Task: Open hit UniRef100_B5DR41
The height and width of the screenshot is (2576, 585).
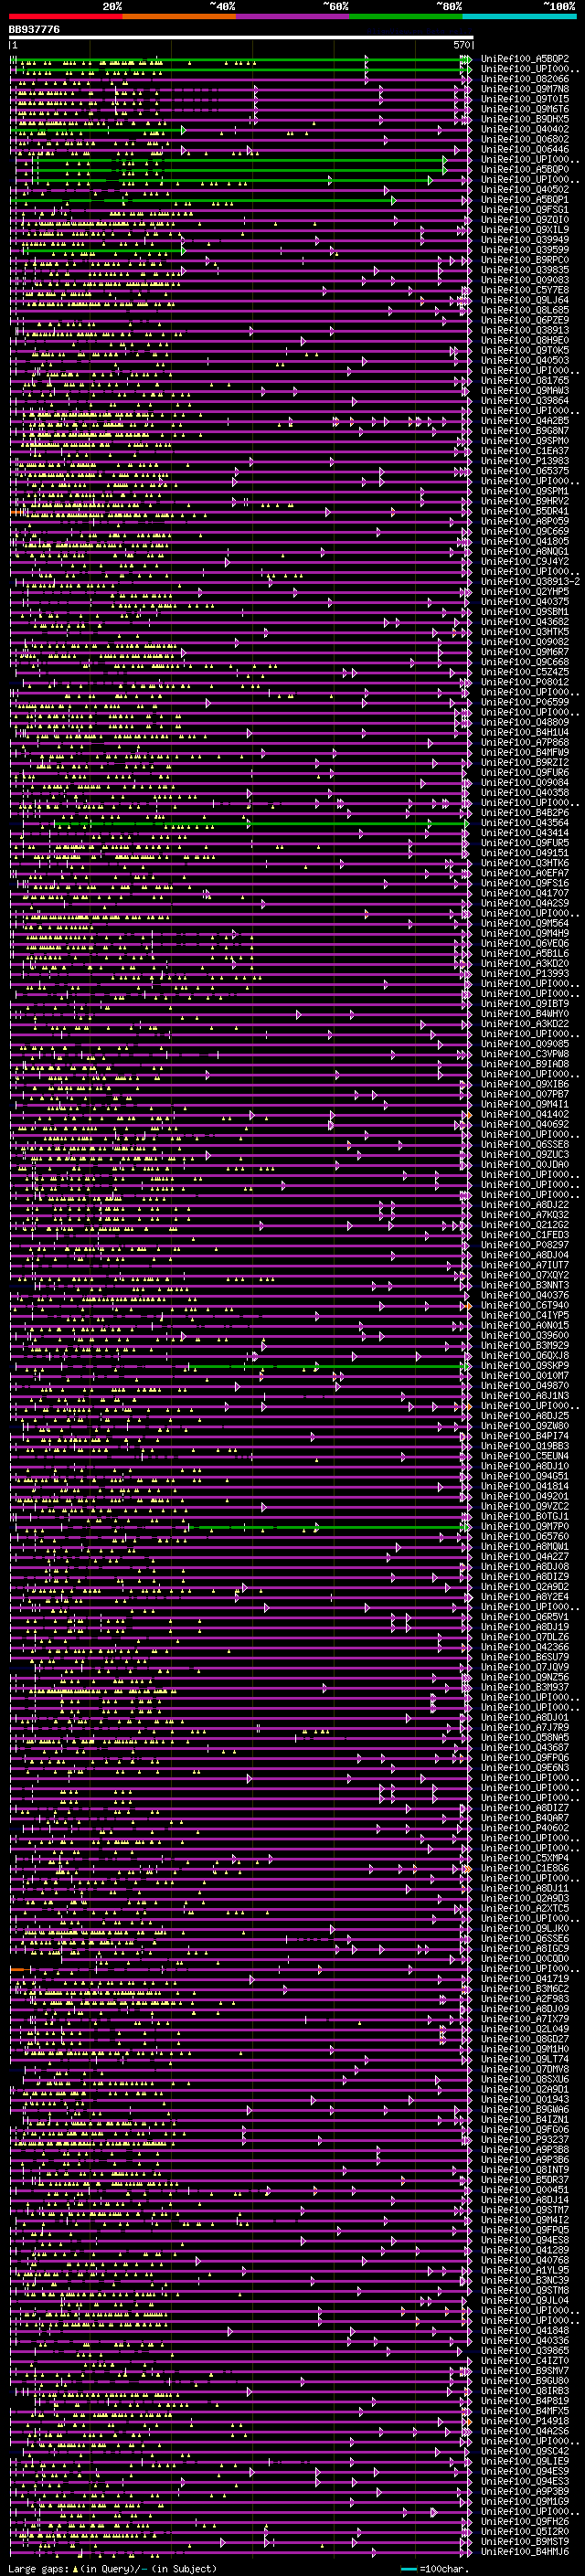Action: [525, 512]
